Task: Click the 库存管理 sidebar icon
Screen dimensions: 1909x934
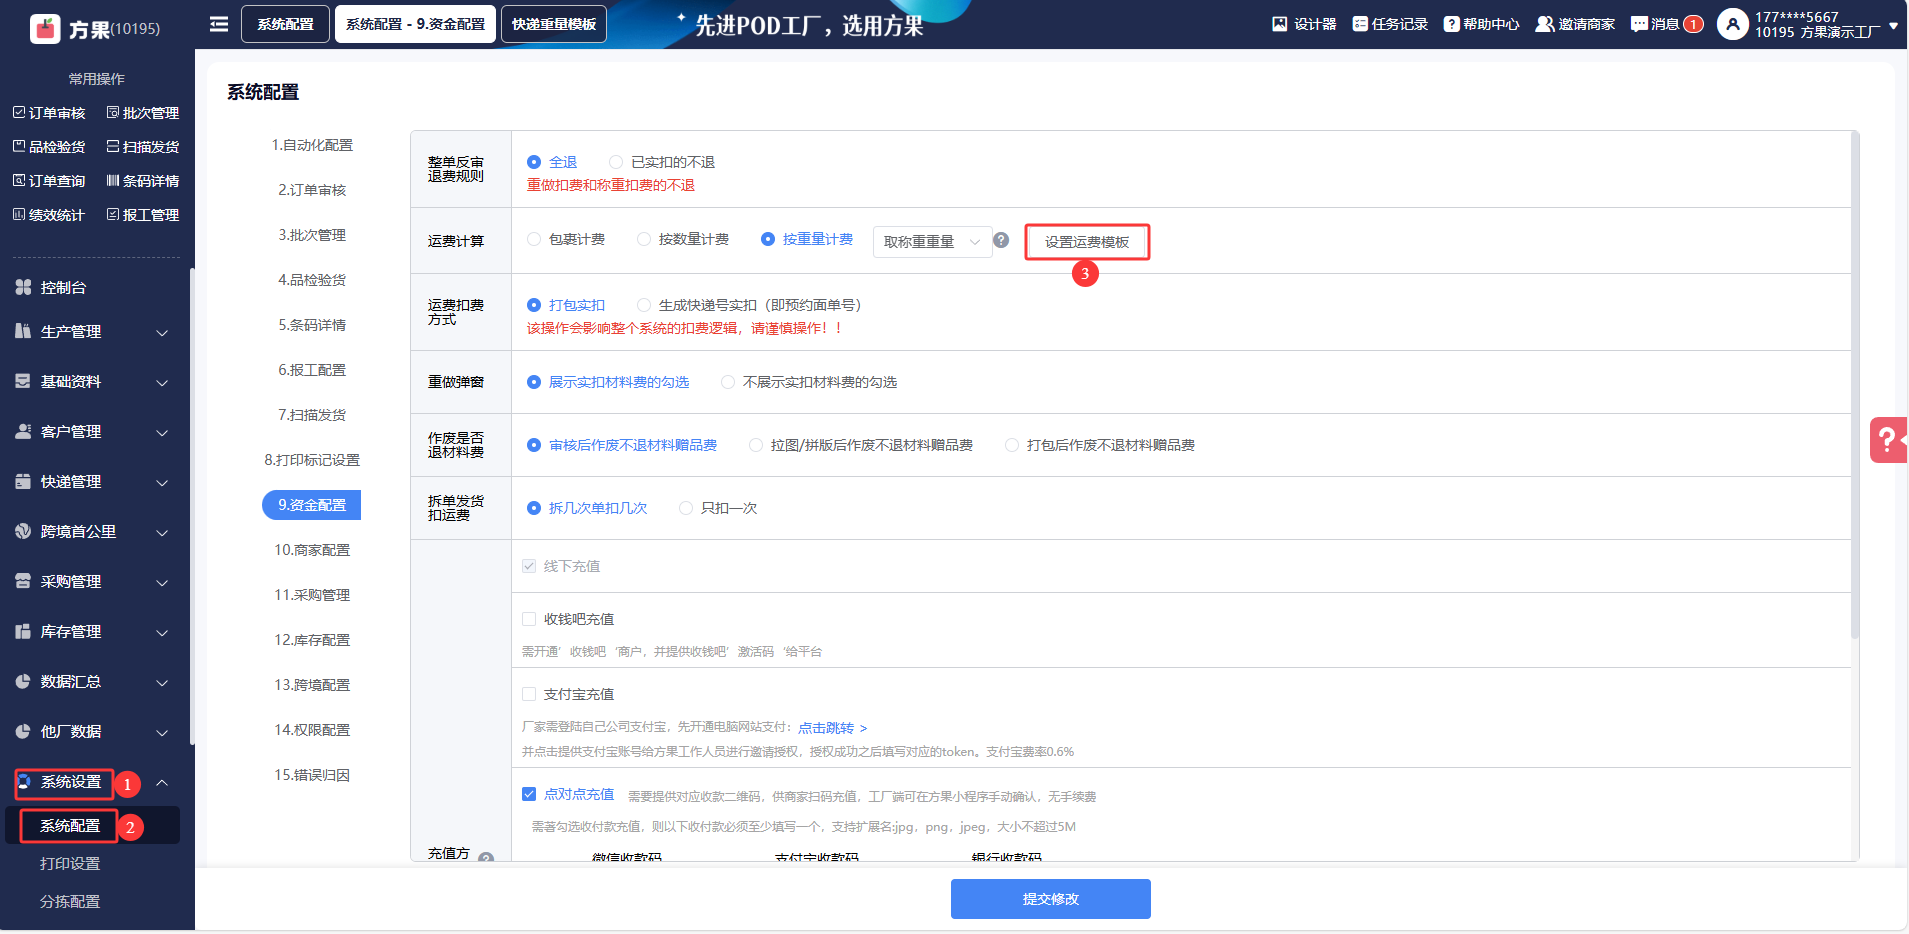Action: (23, 631)
